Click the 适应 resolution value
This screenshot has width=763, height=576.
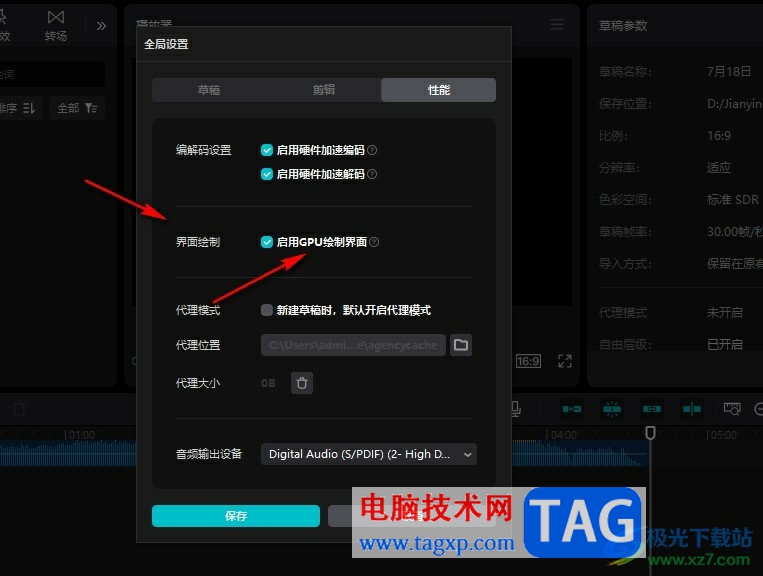coord(719,167)
